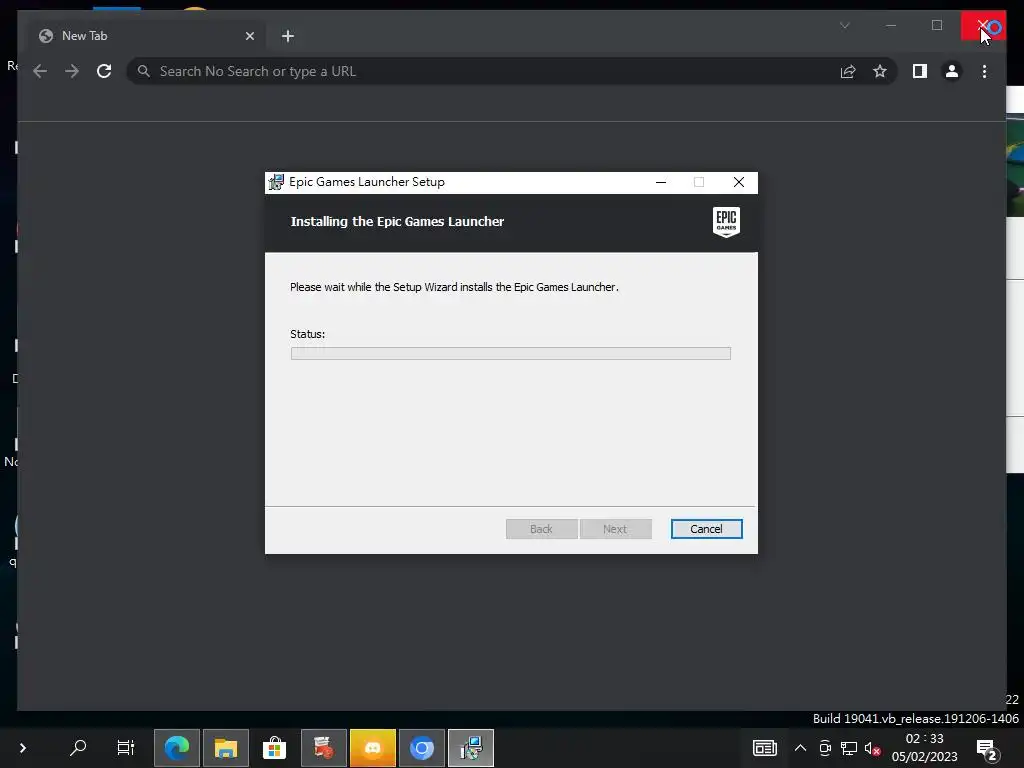Click the installation status progress bar
Viewport: 1024px width, 768px height.
(511, 353)
